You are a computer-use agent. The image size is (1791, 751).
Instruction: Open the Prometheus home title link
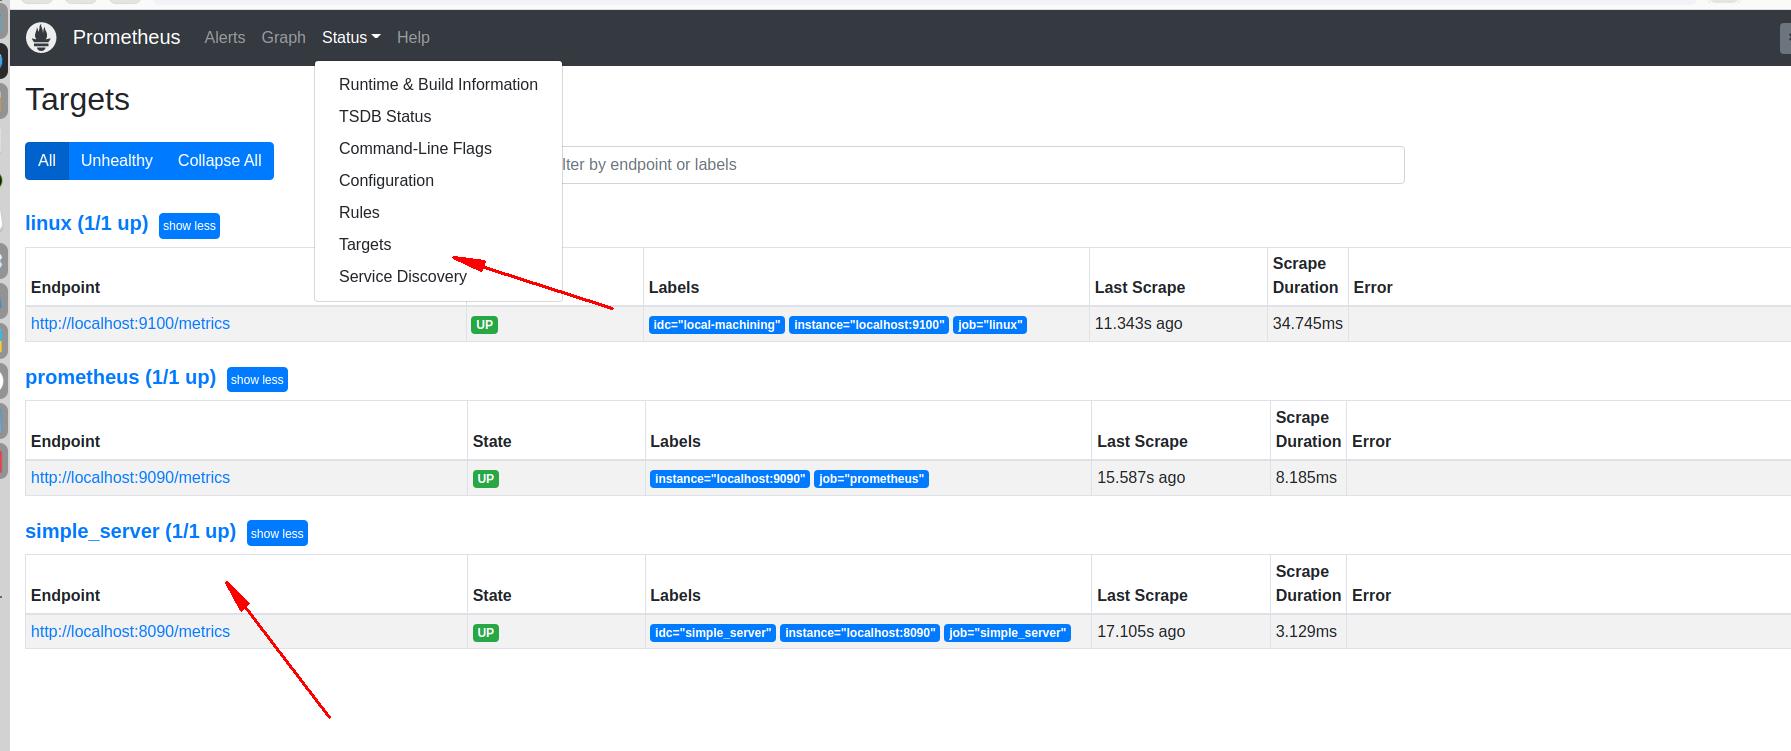pyautogui.click(x=126, y=37)
